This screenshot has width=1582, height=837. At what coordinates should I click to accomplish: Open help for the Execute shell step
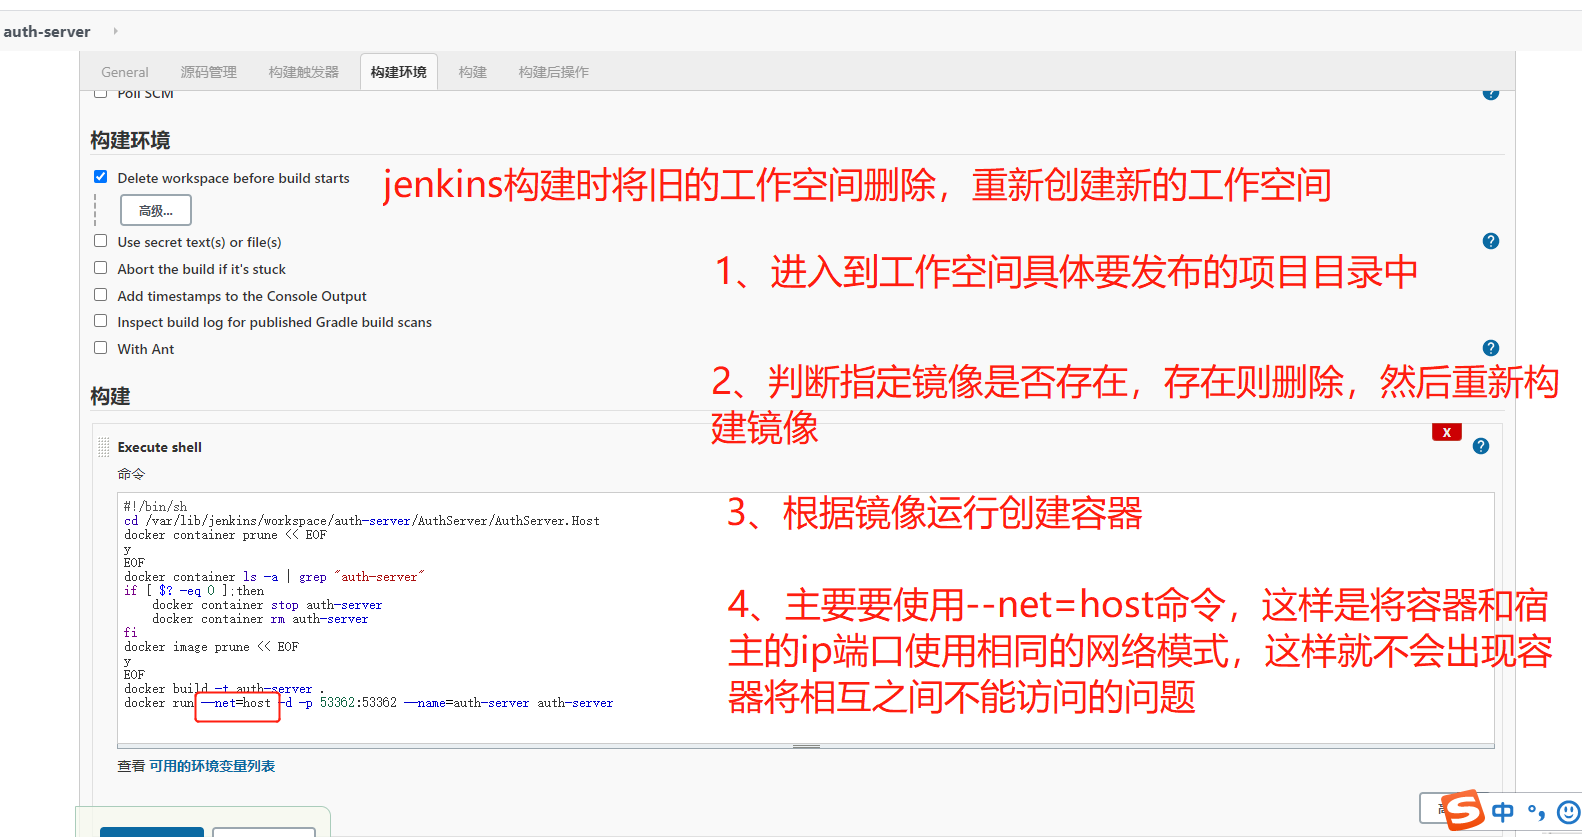point(1481,446)
